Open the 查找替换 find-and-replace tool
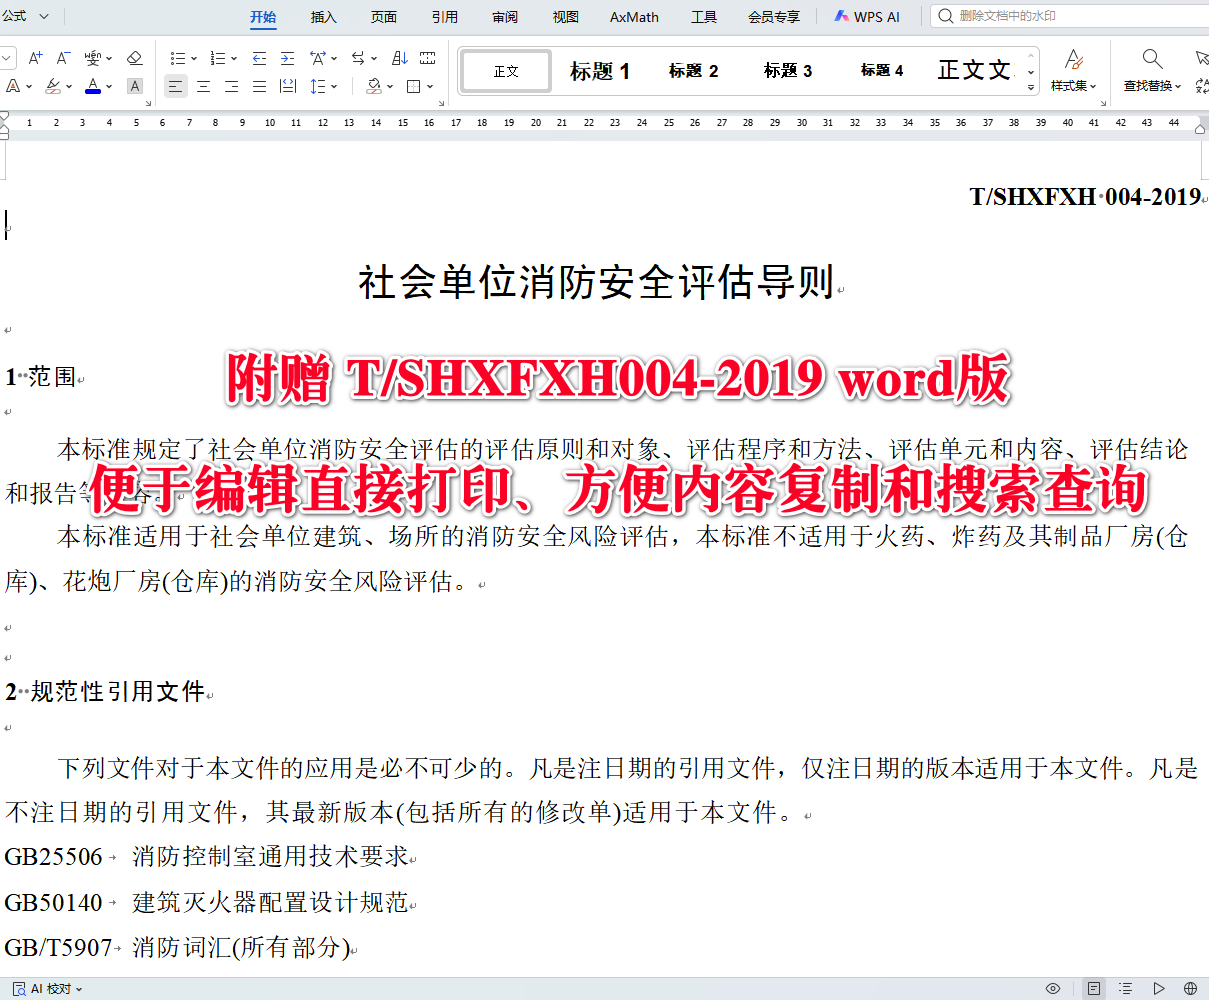 [1151, 70]
